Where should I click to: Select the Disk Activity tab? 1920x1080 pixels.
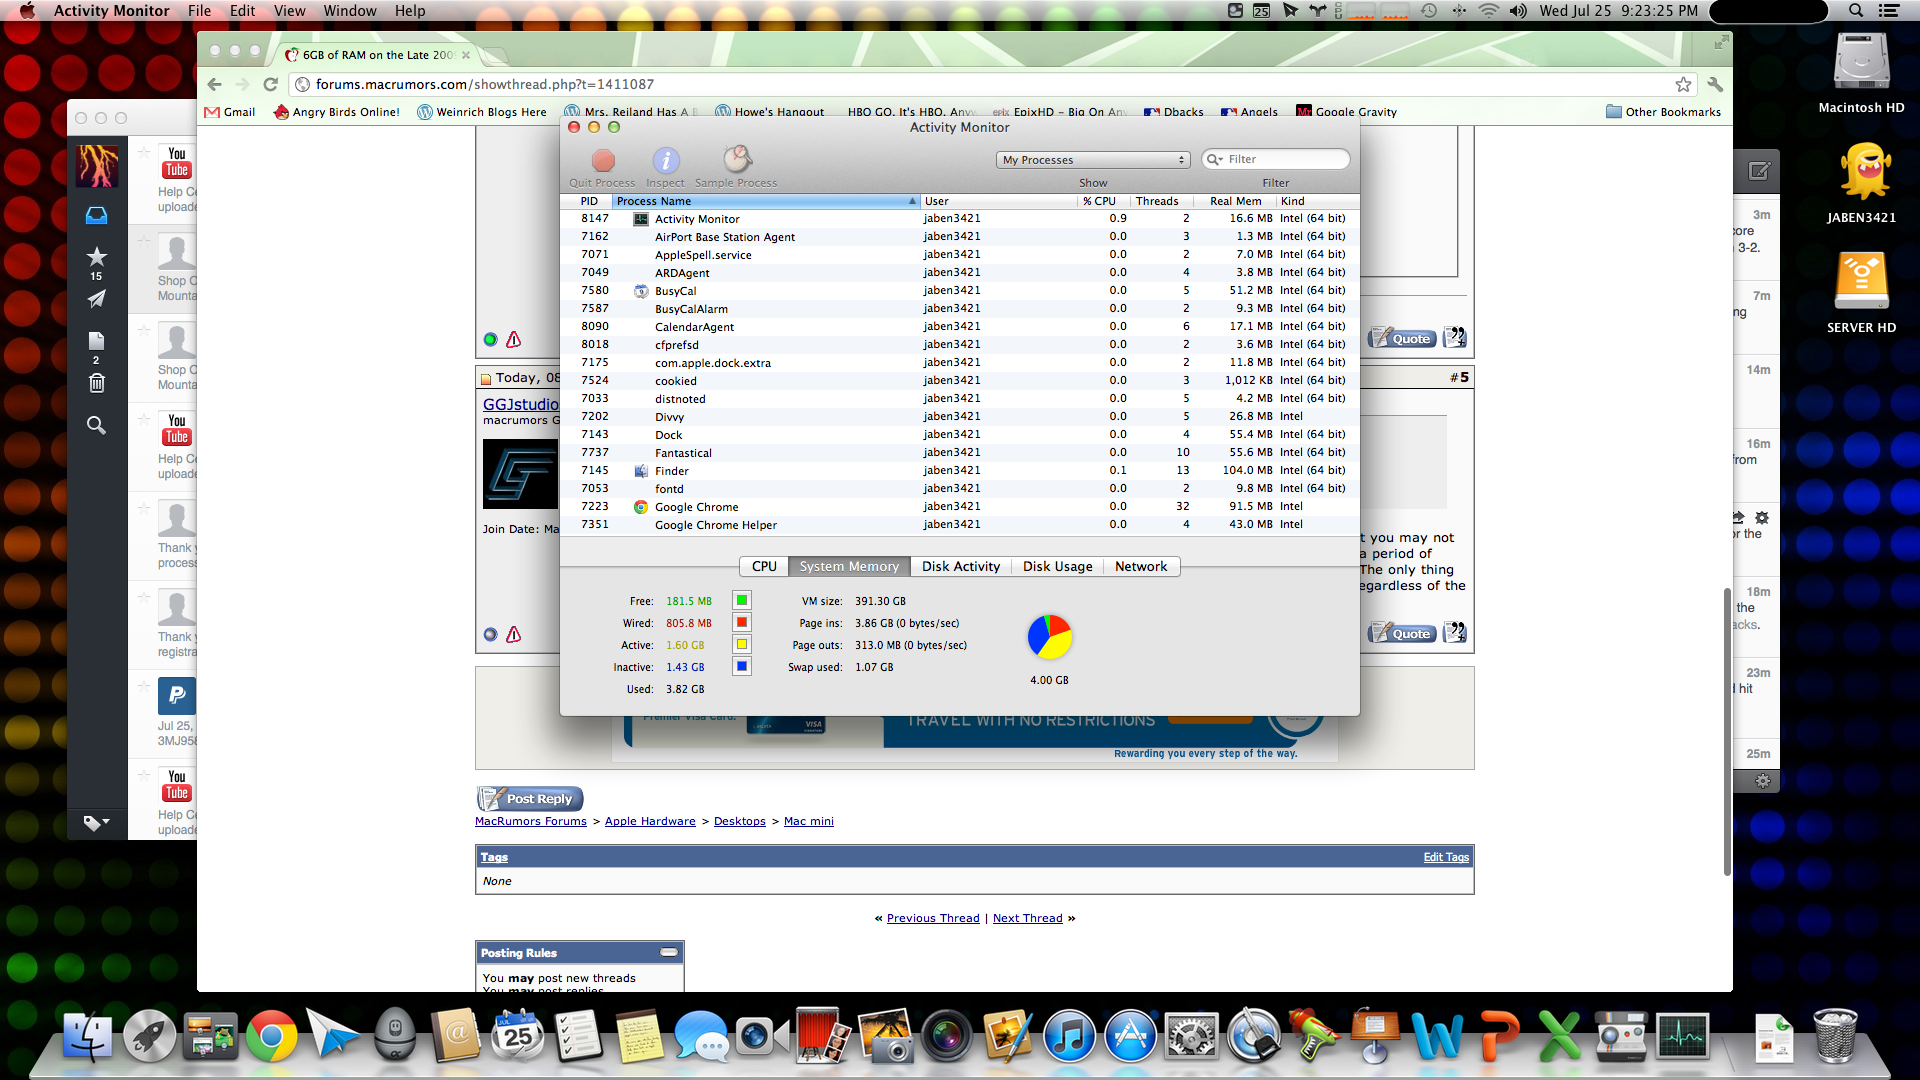point(960,566)
